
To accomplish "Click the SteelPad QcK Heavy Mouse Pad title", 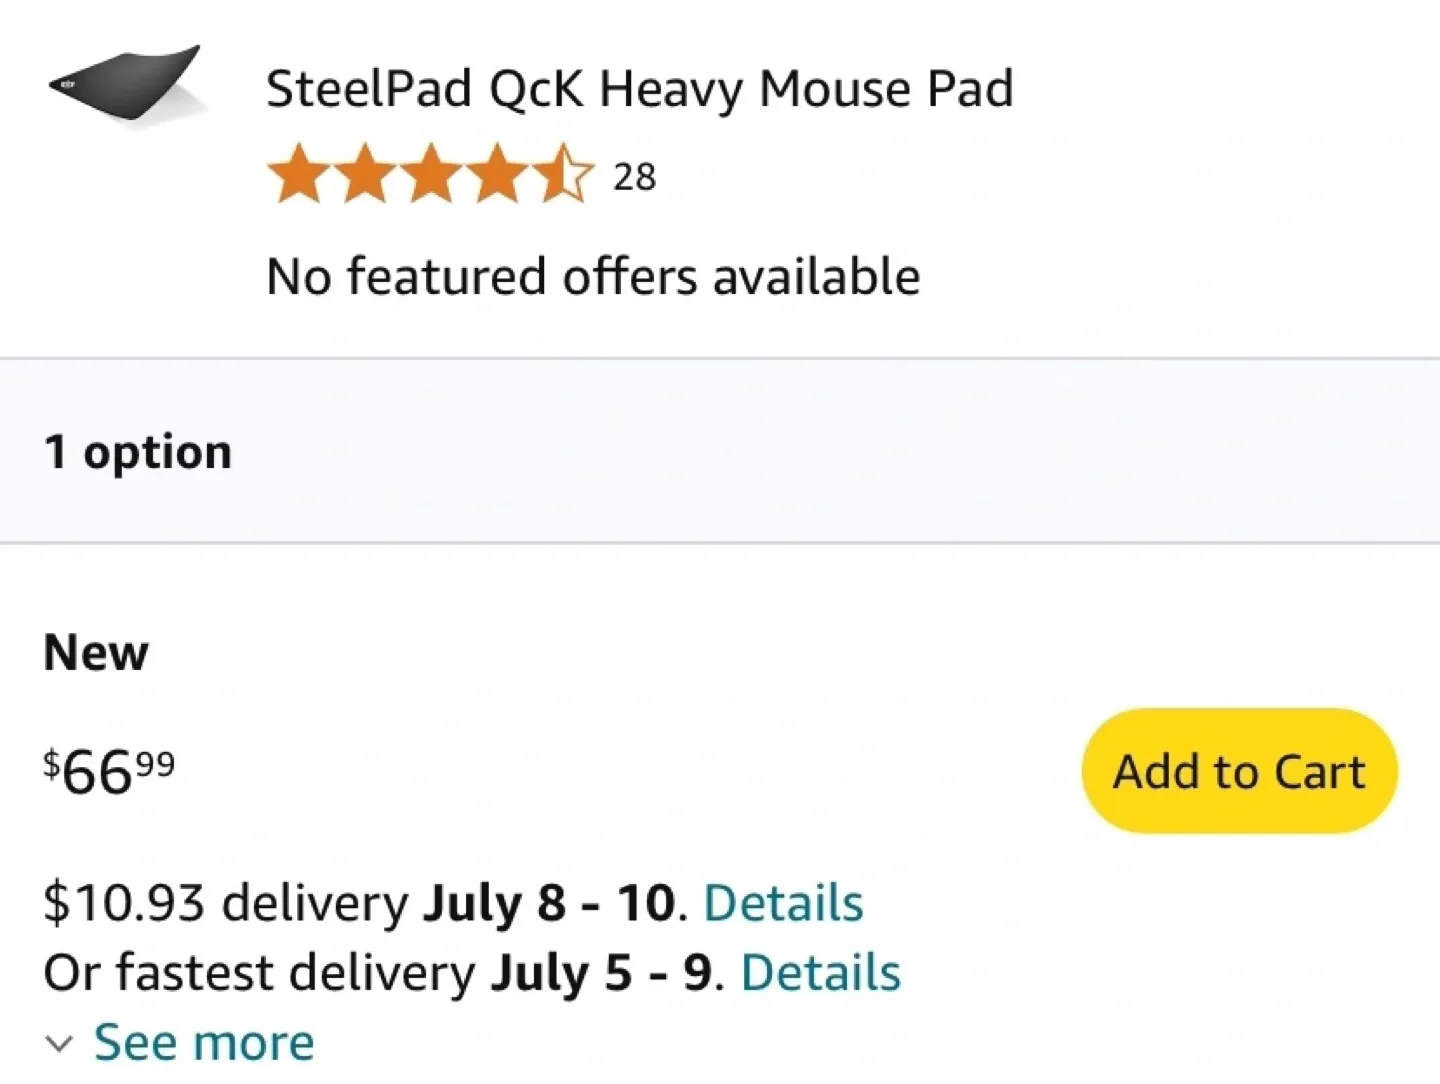I will (640, 88).
